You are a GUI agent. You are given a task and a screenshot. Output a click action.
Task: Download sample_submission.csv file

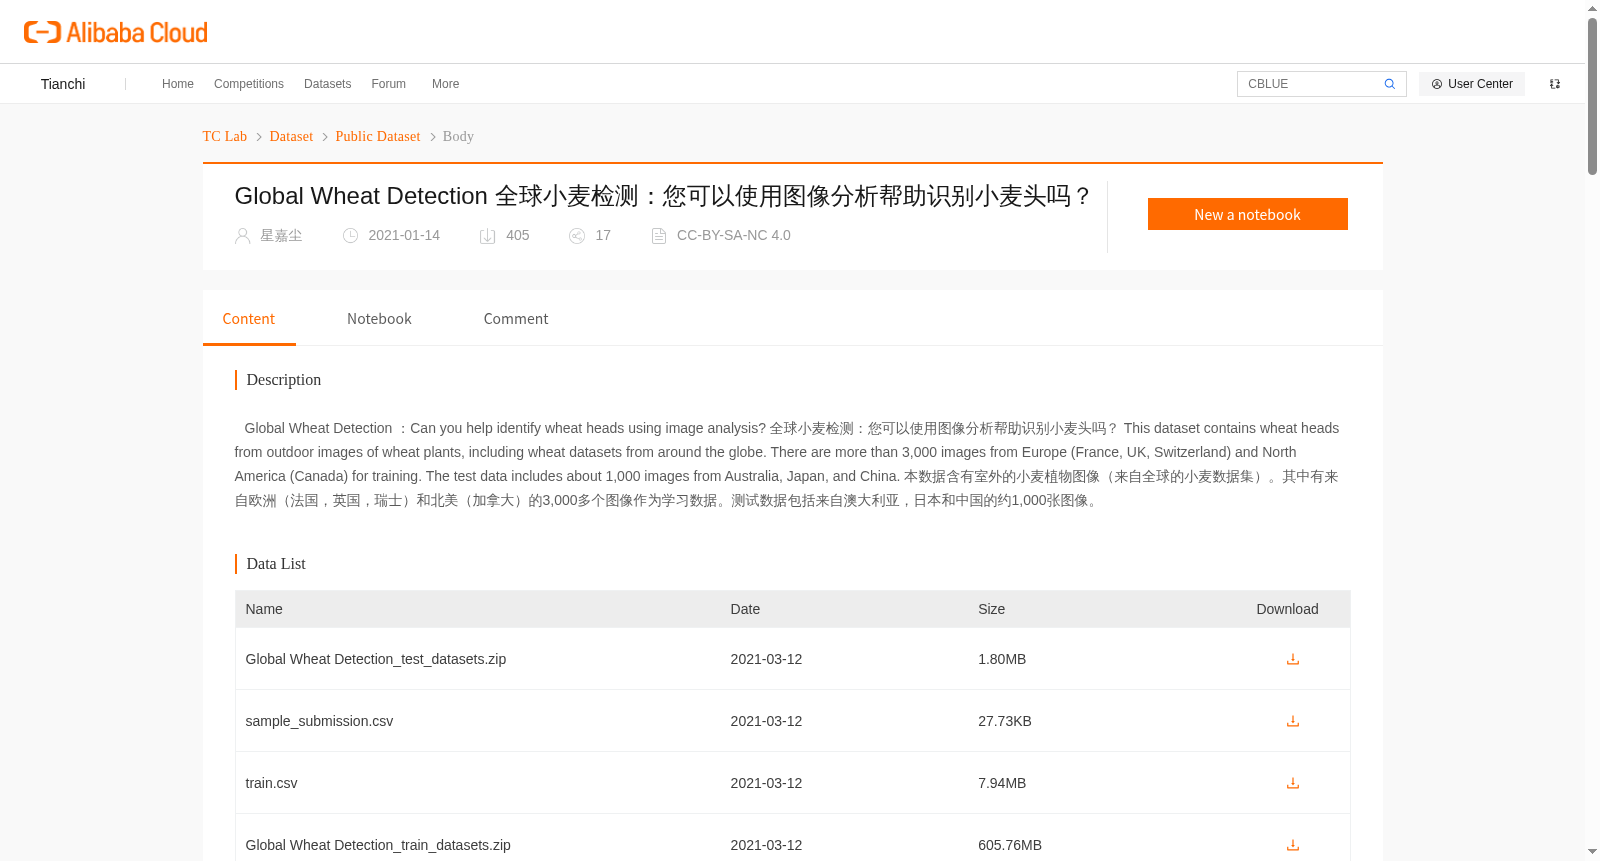click(1292, 721)
